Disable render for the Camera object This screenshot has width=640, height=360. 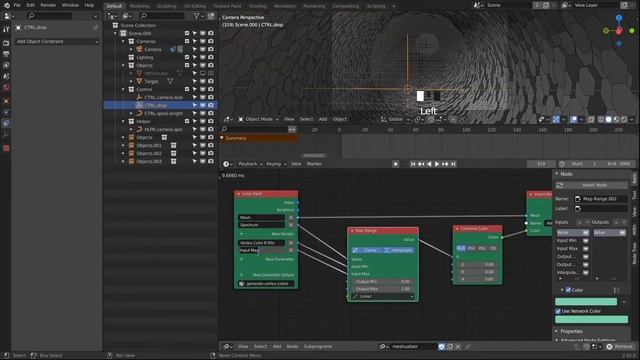pyautogui.click(x=211, y=49)
